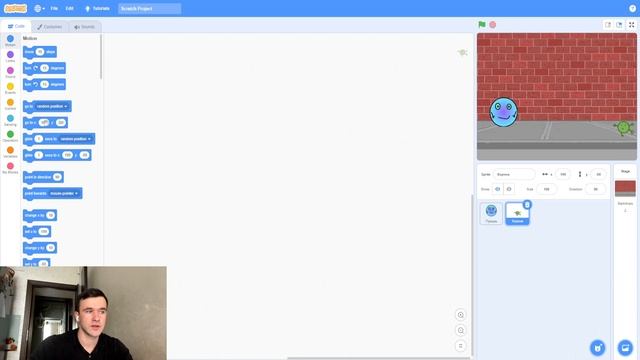Click the blue ball sprite on stage
Viewport: 640px width, 360px height.
(x=503, y=112)
